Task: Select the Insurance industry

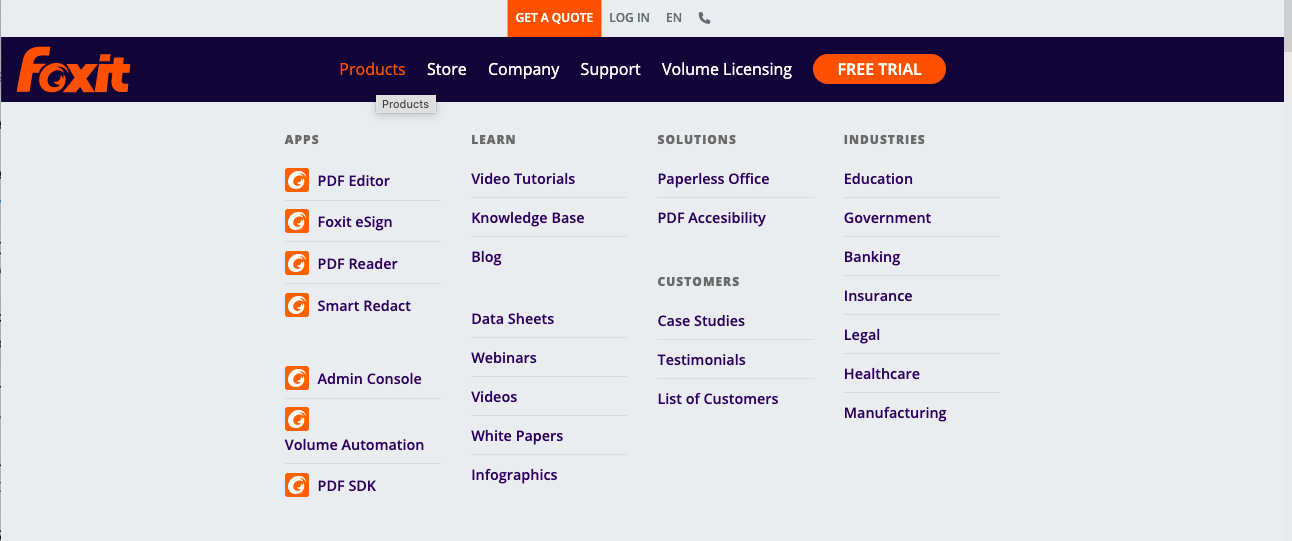Action: [x=878, y=296]
